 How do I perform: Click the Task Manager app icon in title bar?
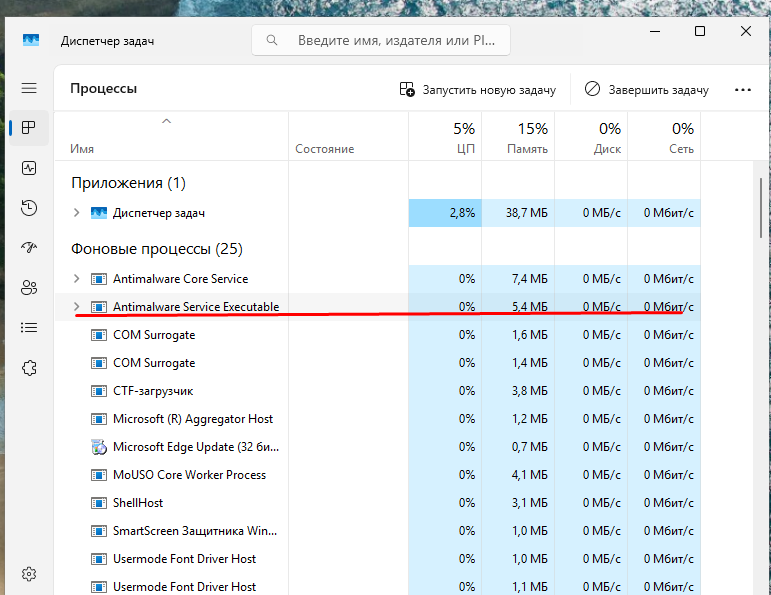tap(31, 40)
